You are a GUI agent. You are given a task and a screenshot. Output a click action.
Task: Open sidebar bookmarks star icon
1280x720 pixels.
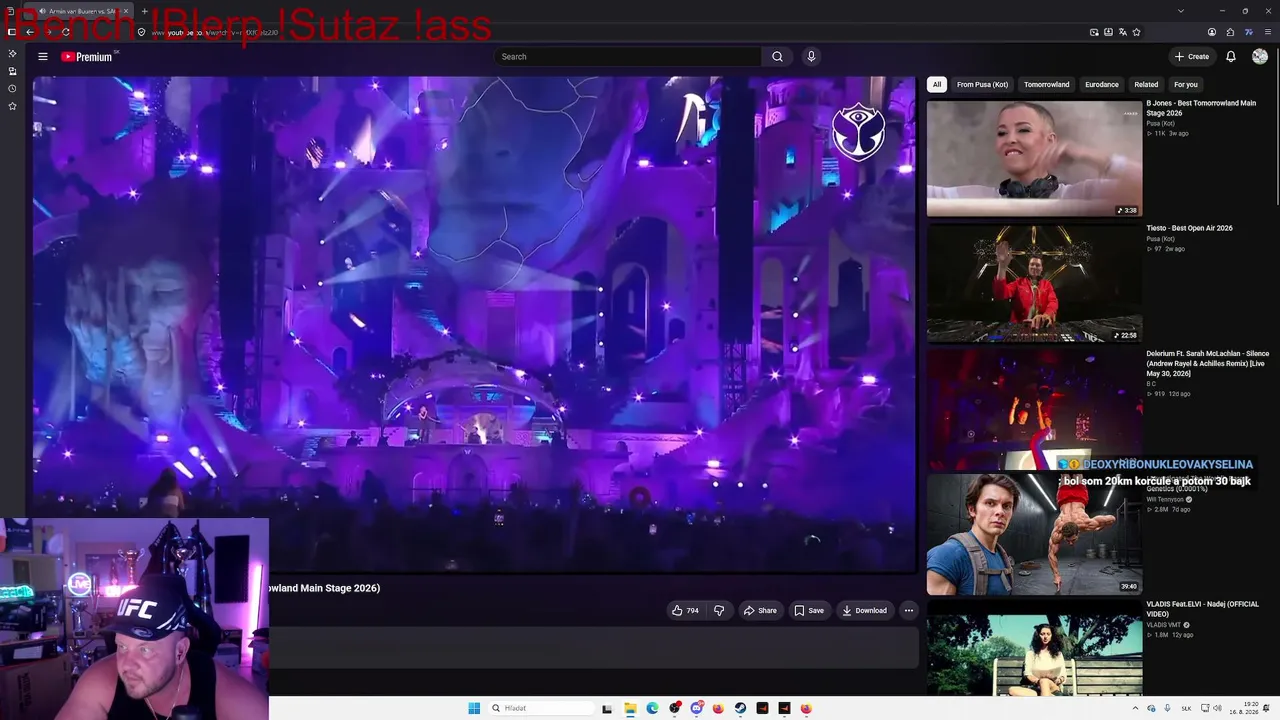tap(12, 106)
